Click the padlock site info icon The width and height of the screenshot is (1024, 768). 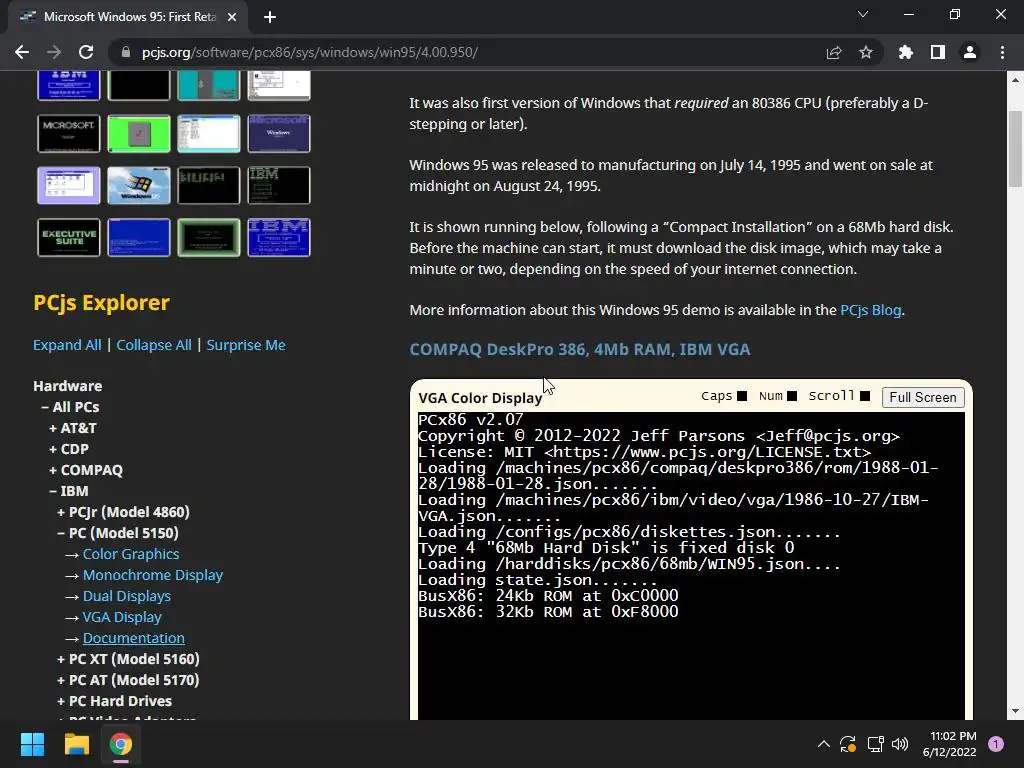point(125,52)
